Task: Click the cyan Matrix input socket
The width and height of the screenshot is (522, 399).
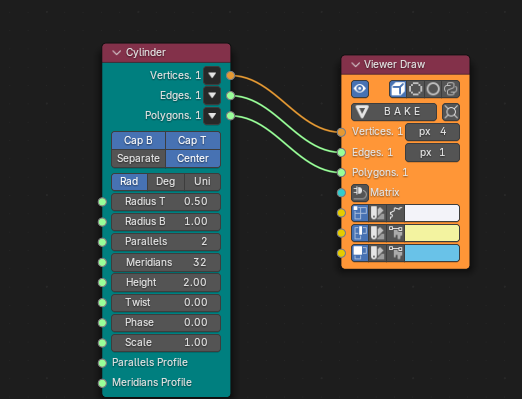Action: point(341,193)
